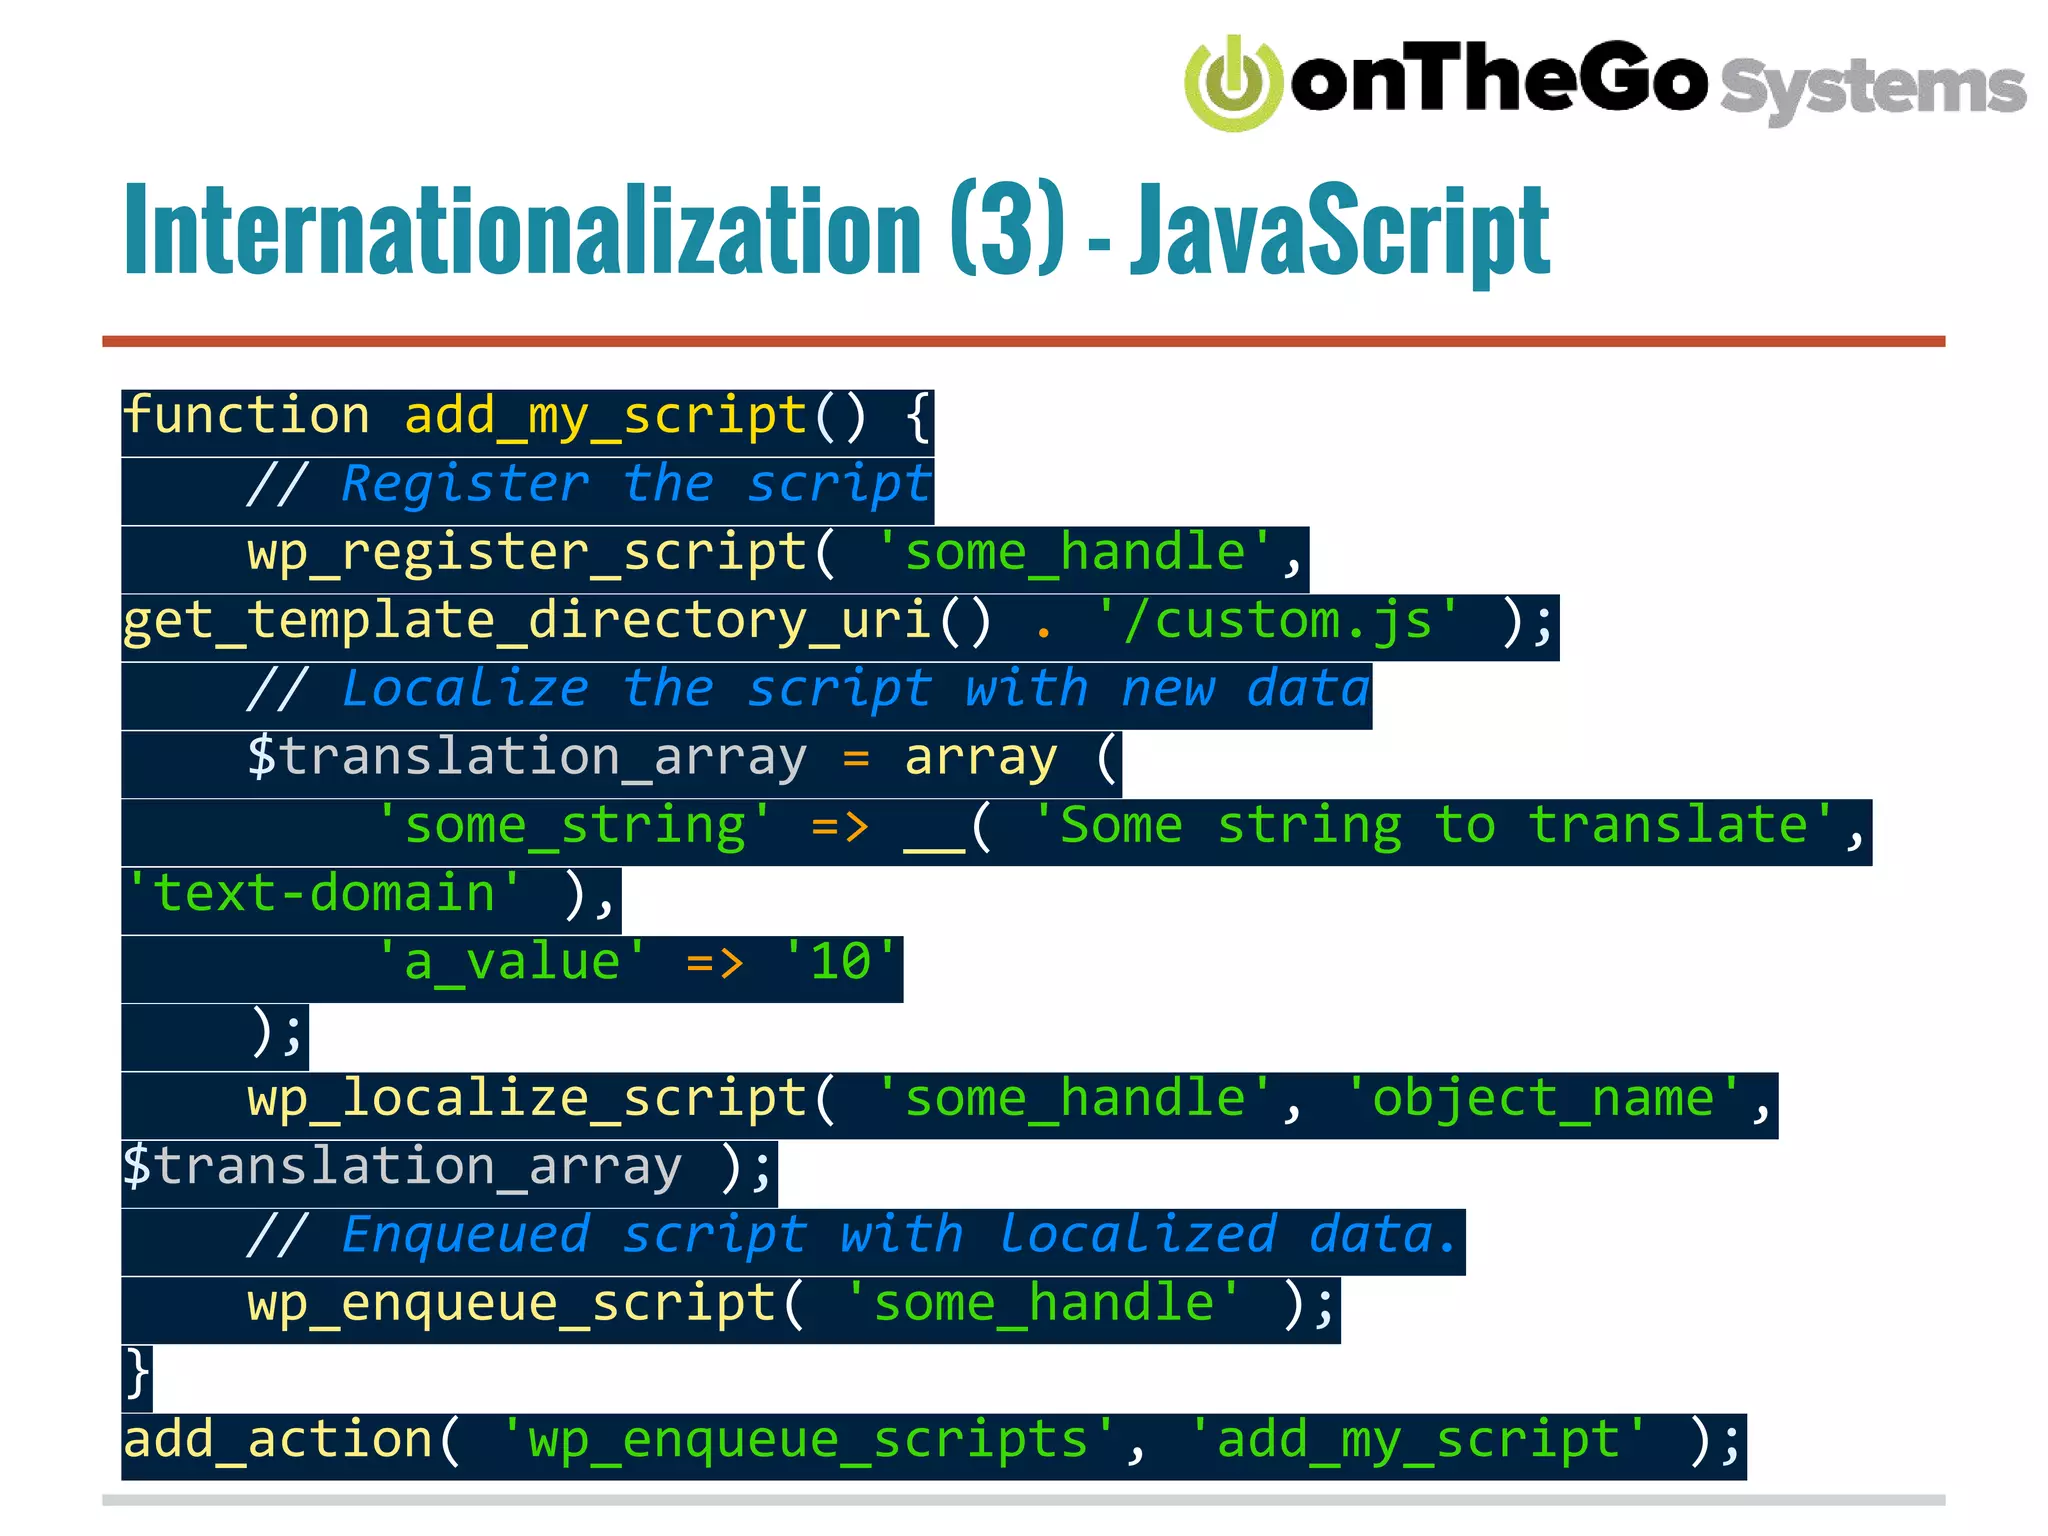Click the onTheGo wordmark text

coord(1499,78)
